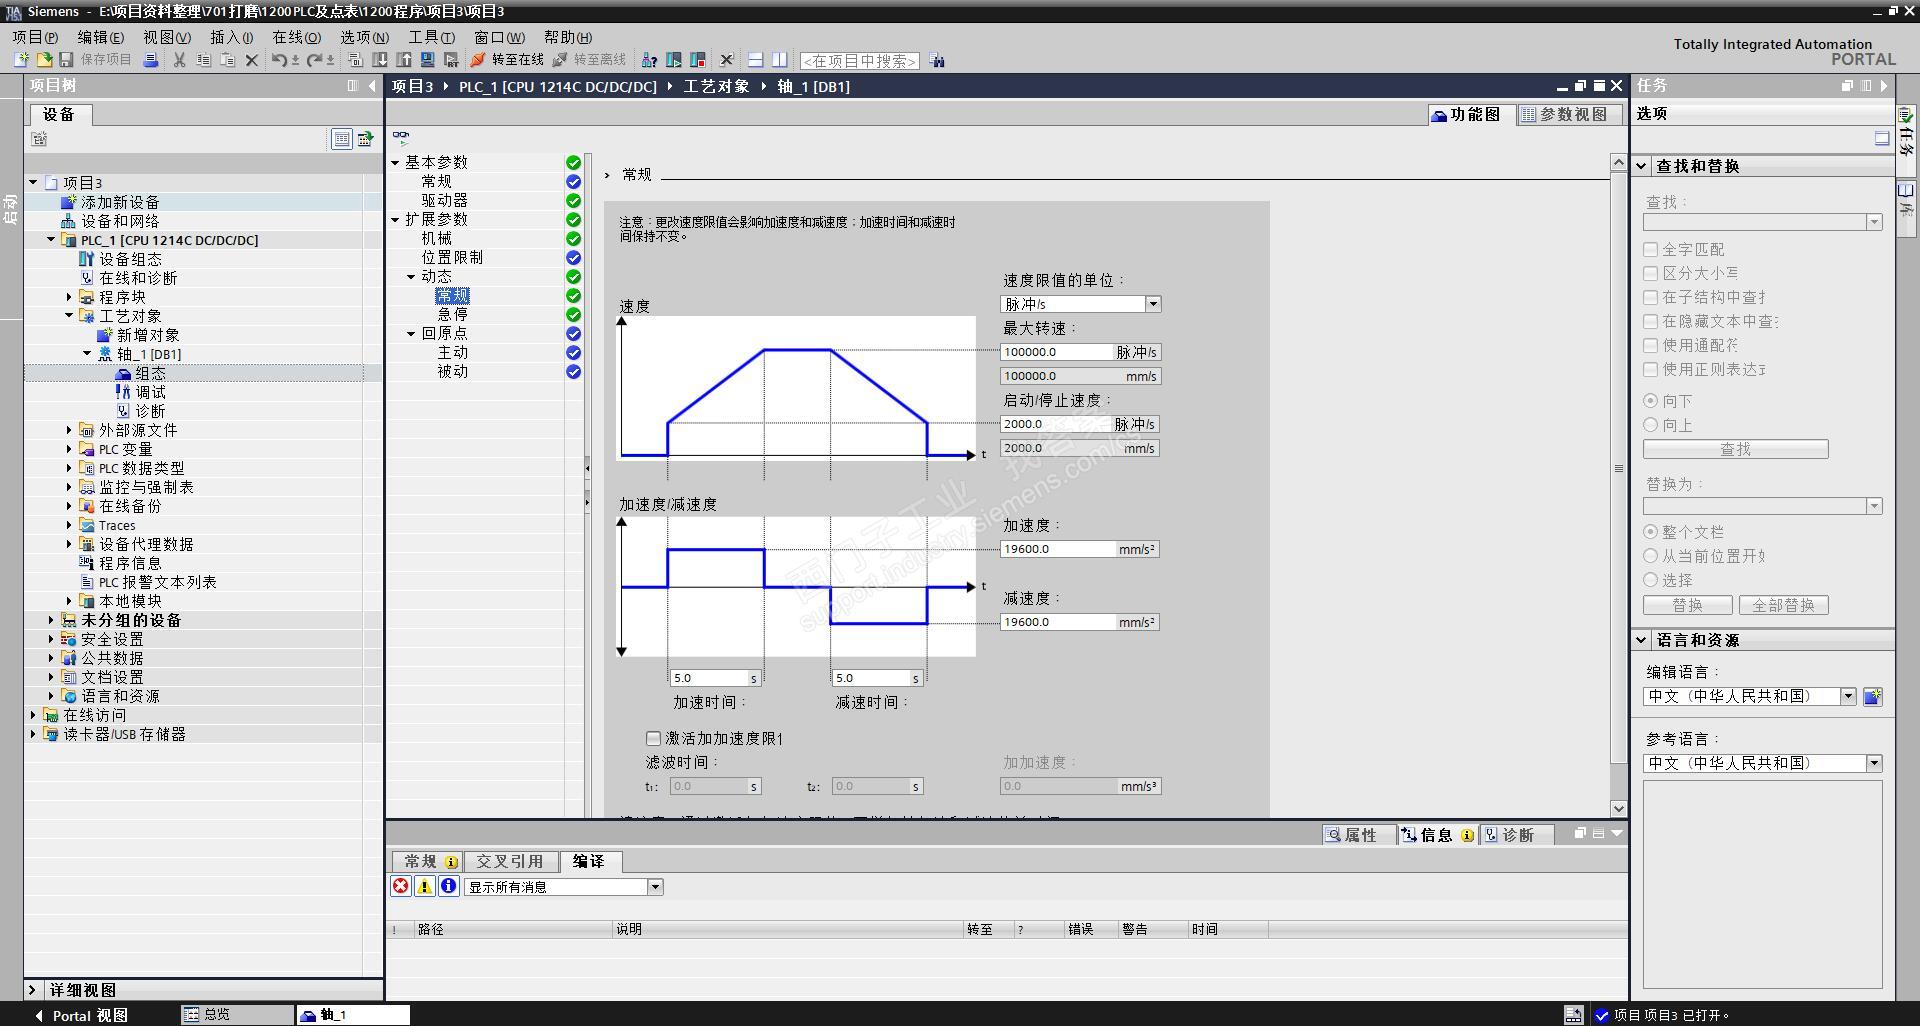Screen dimensions: 1920x1026
Task: Collapse the 查找和替换 section
Action: 1642,166
